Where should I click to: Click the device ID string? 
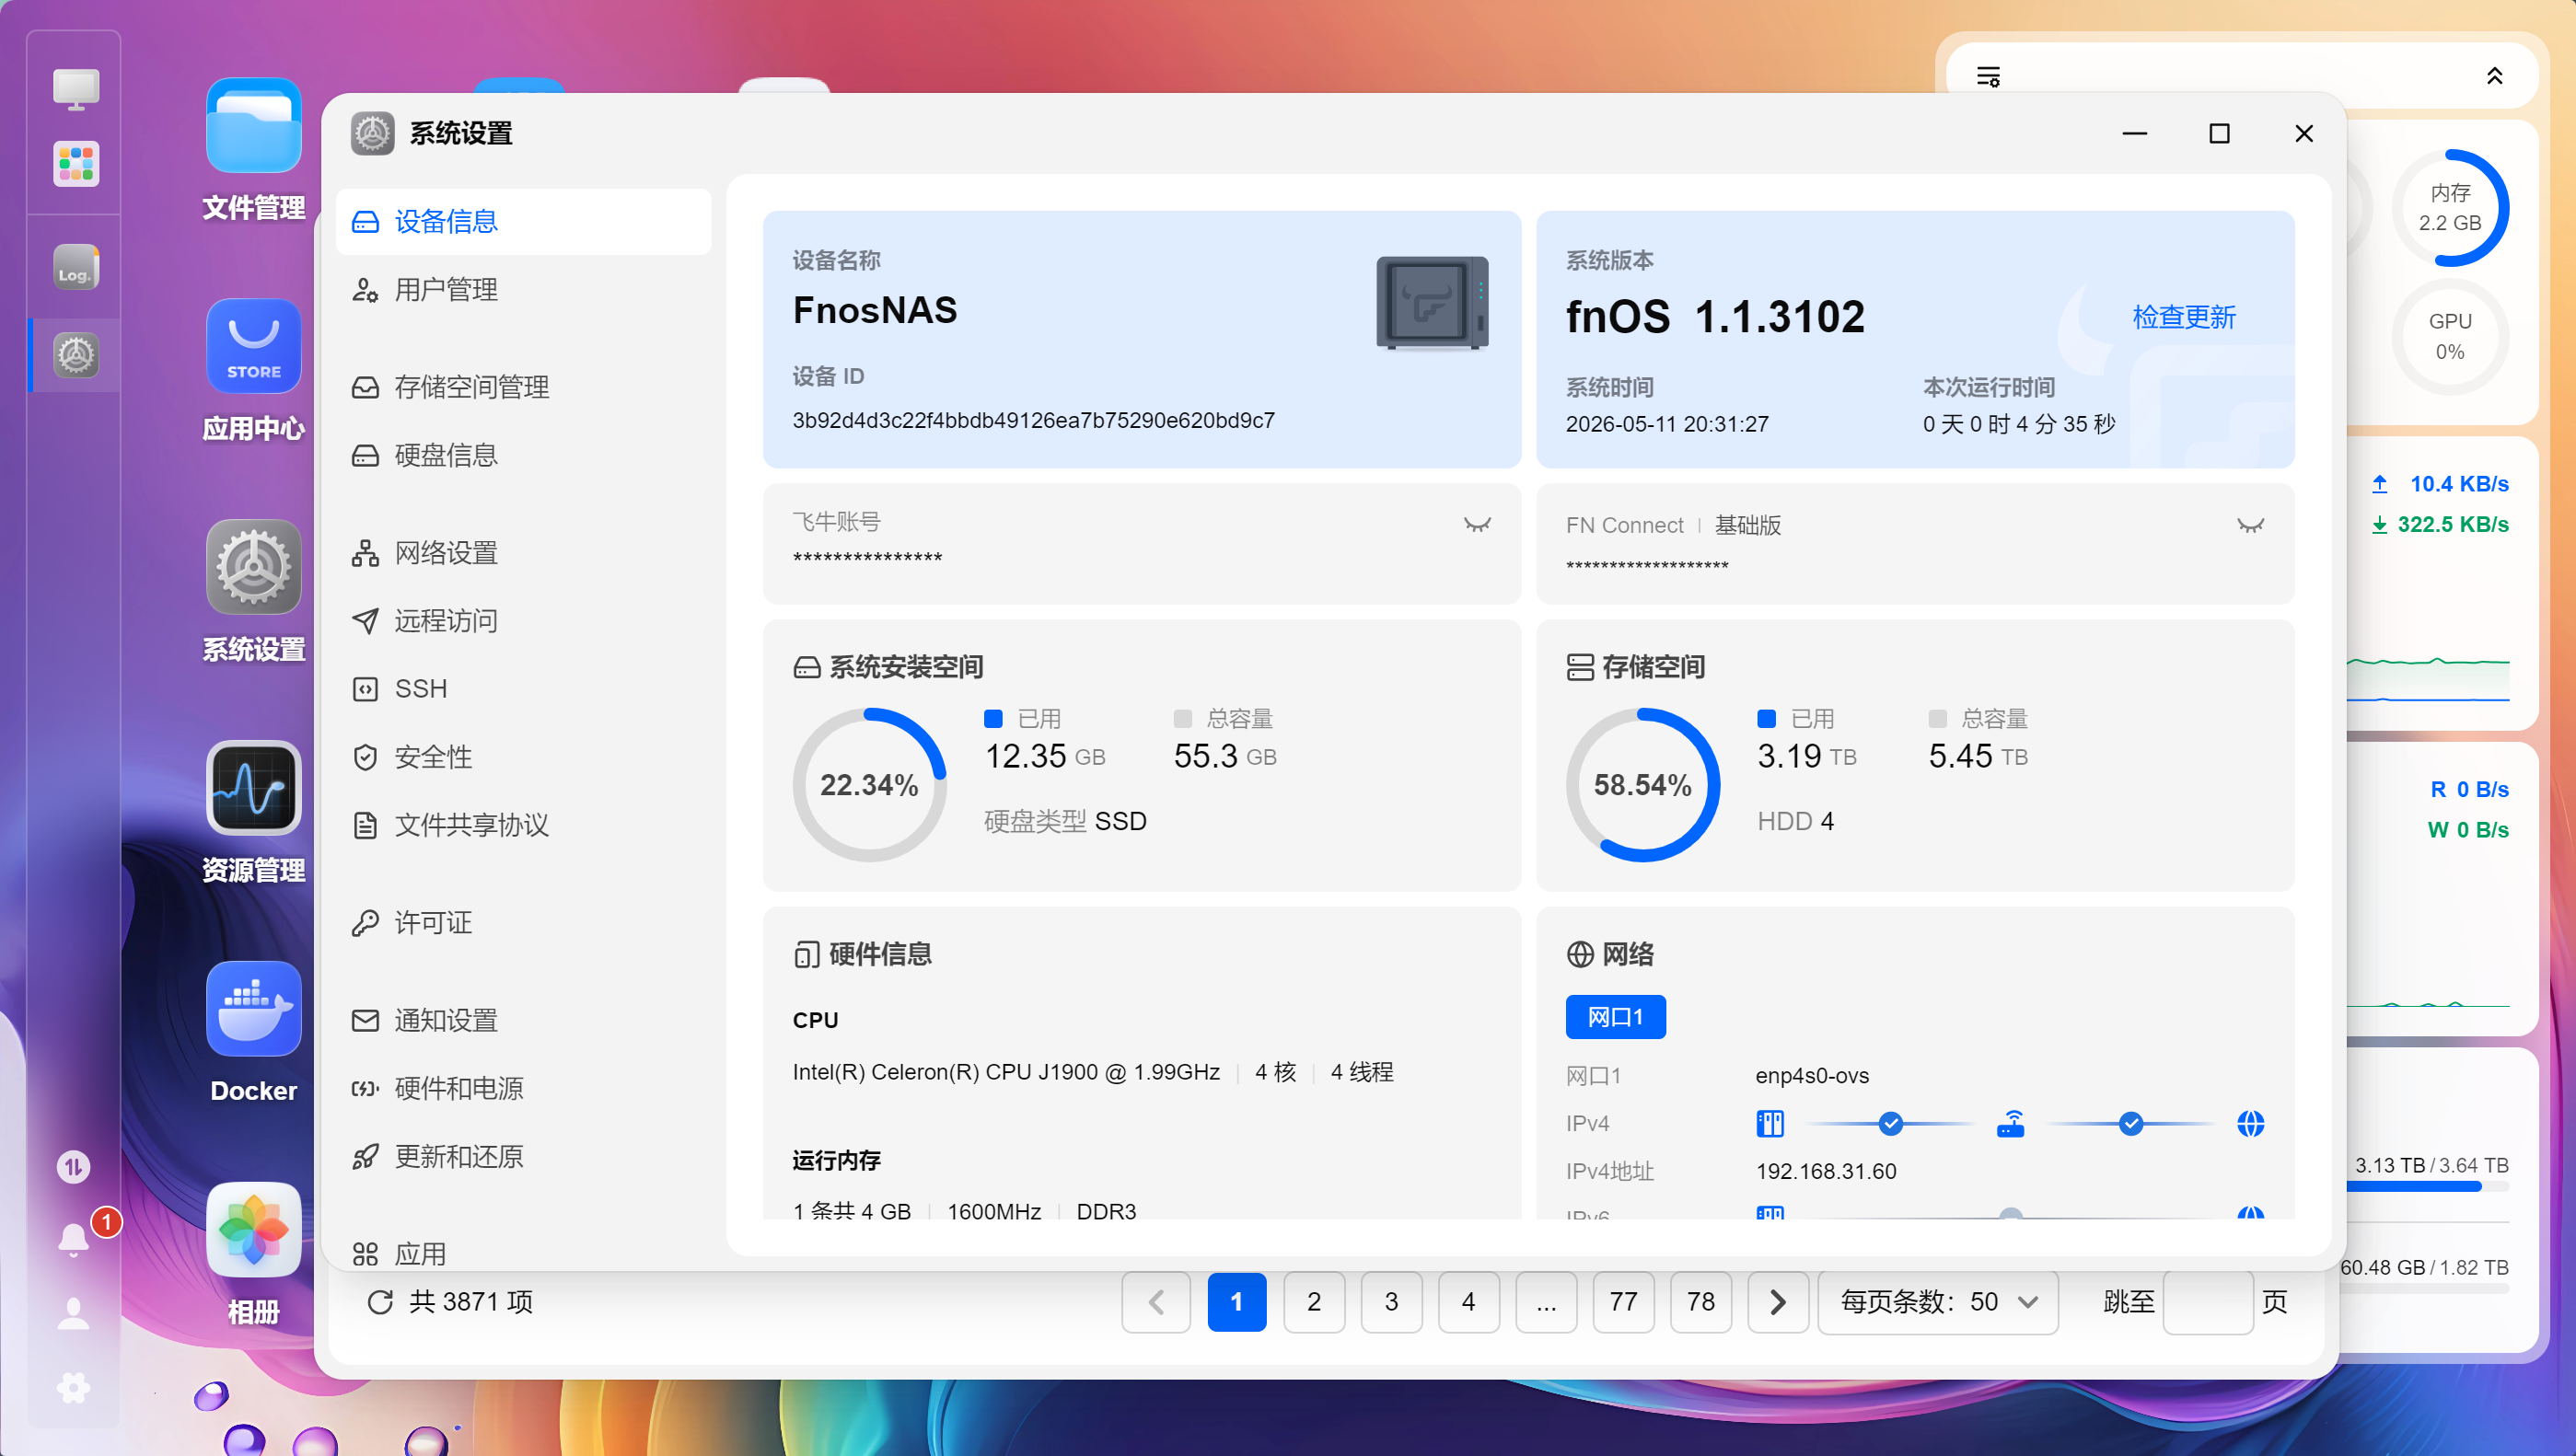coord(1033,421)
